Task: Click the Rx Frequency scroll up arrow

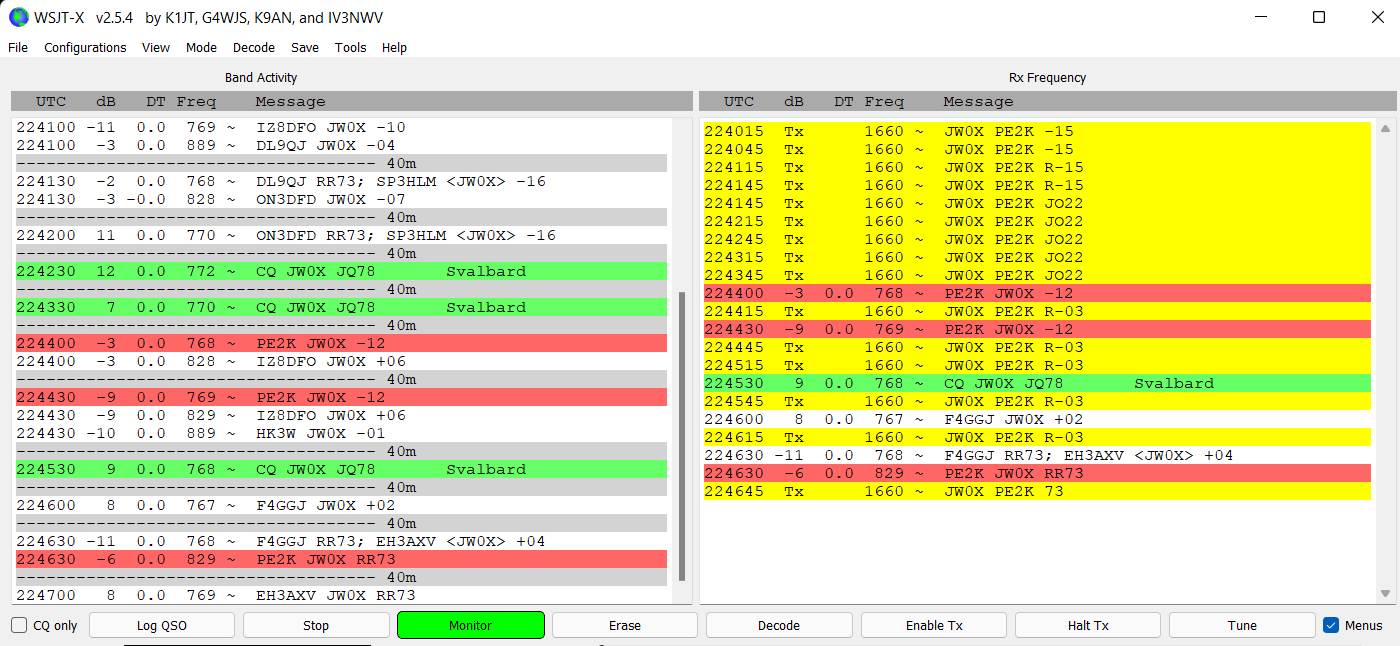Action: [1385, 129]
